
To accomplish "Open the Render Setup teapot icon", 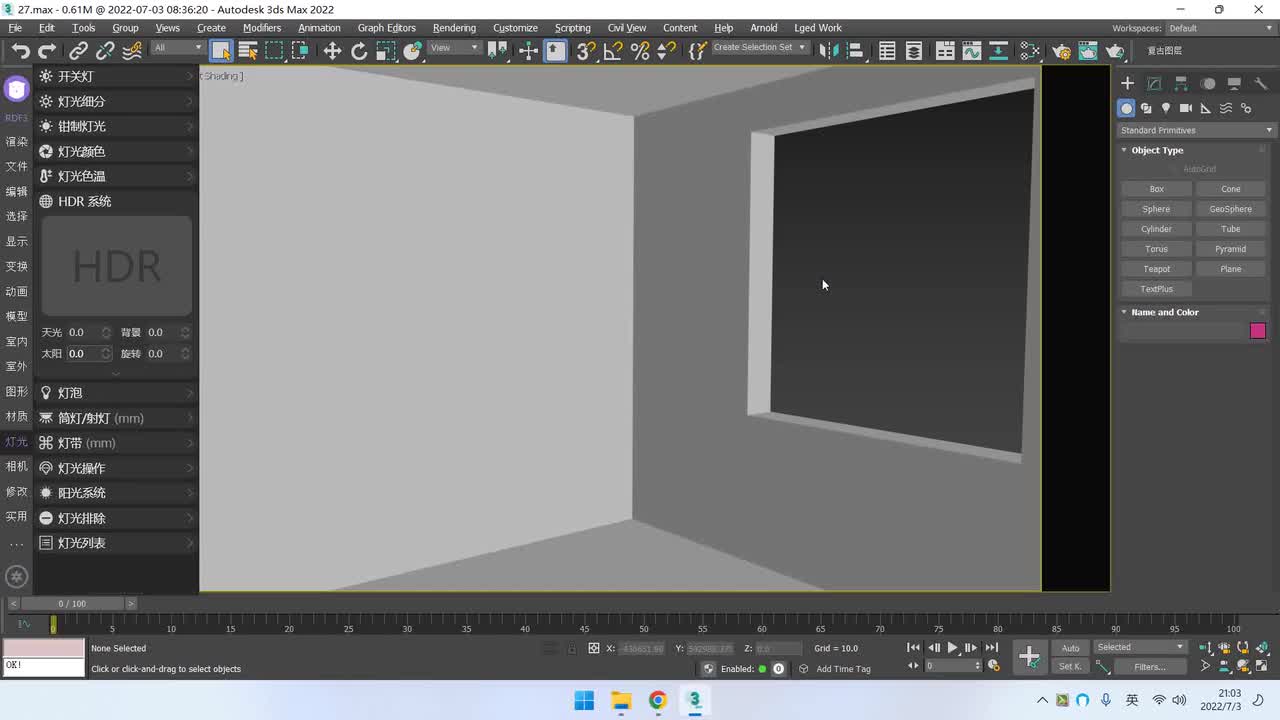I will click(1062, 51).
